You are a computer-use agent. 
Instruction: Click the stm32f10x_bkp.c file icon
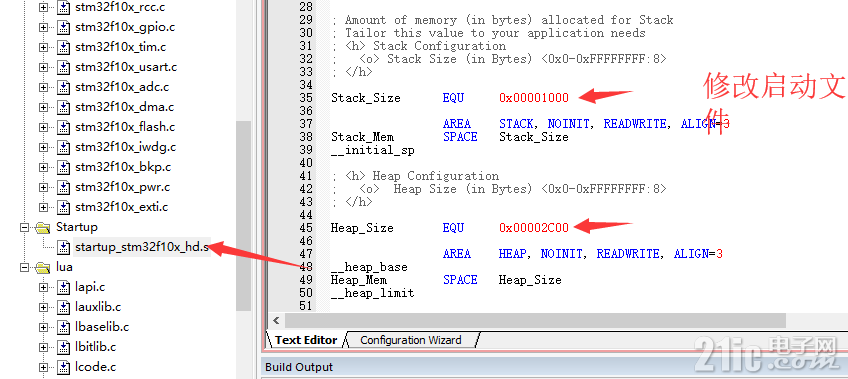point(64,168)
